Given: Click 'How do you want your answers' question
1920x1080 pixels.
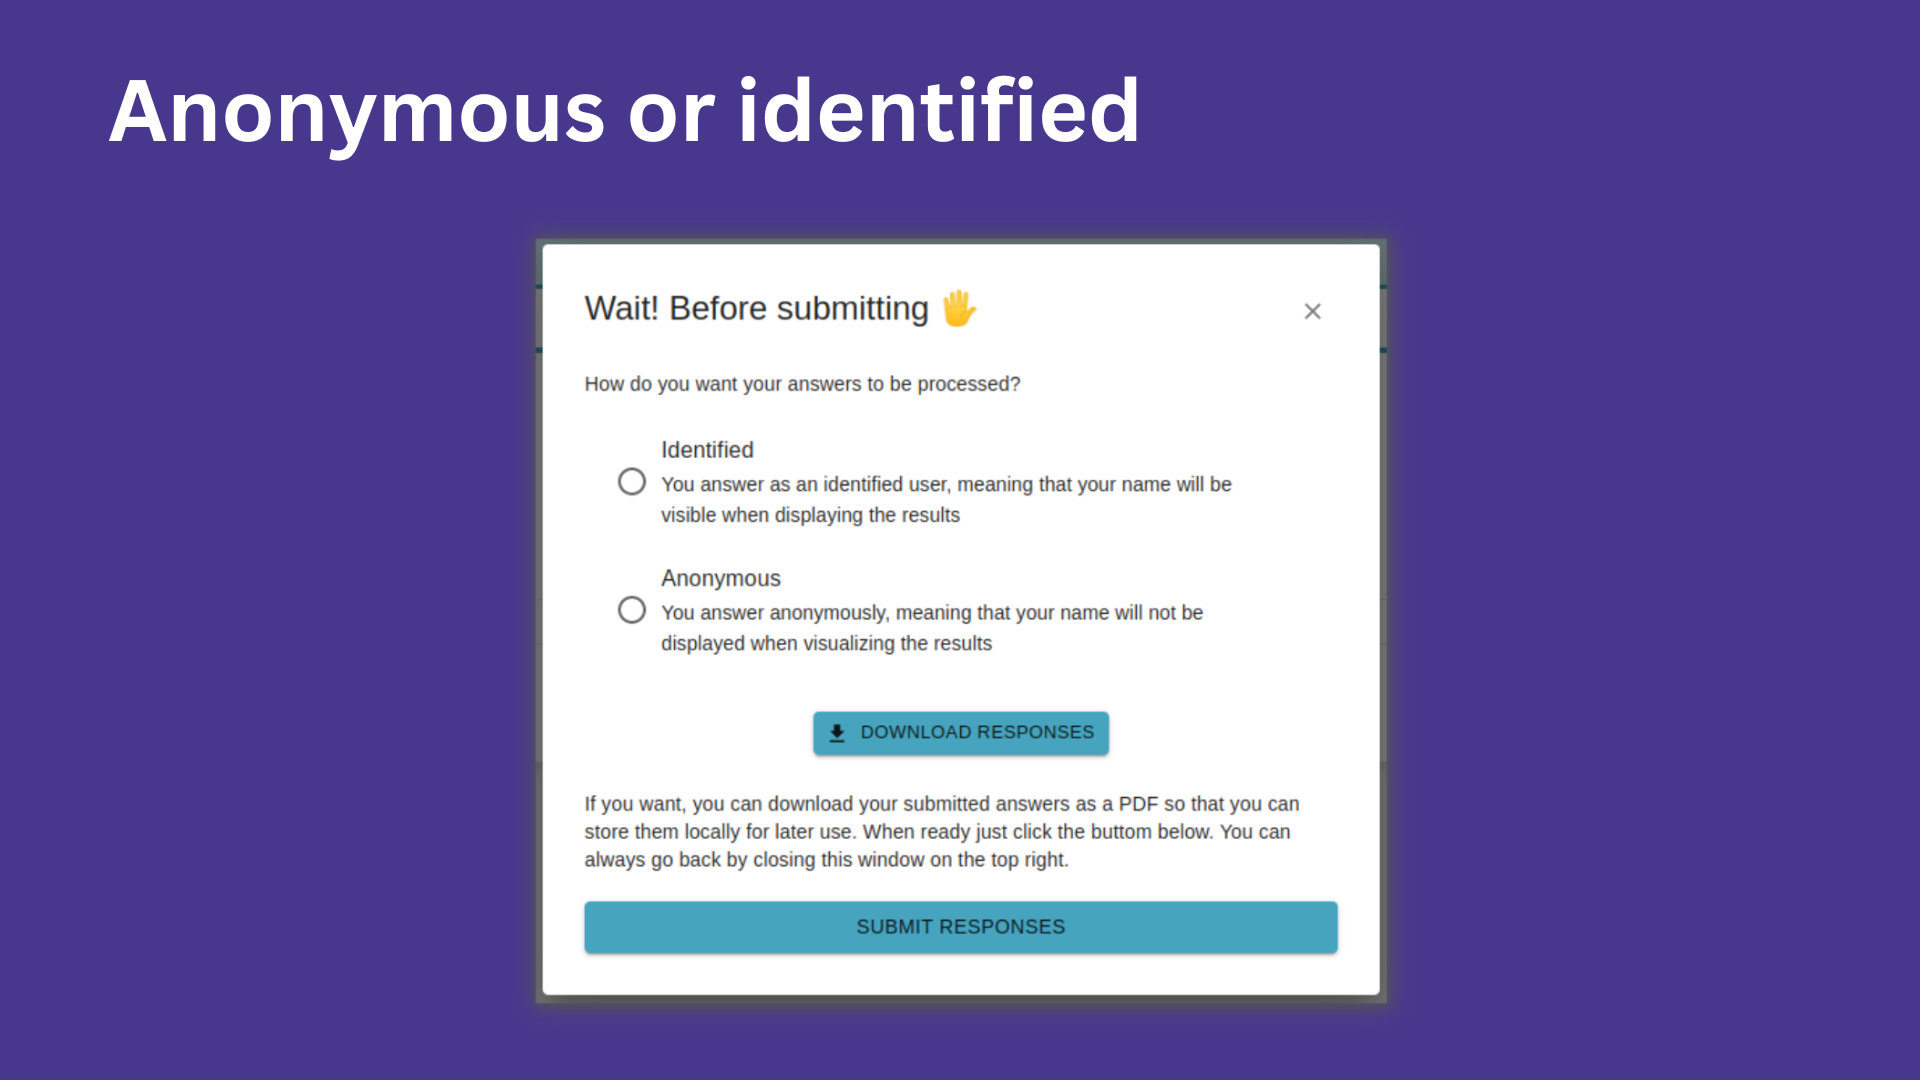Looking at the screenshot, I should click(x=802, y=384).
